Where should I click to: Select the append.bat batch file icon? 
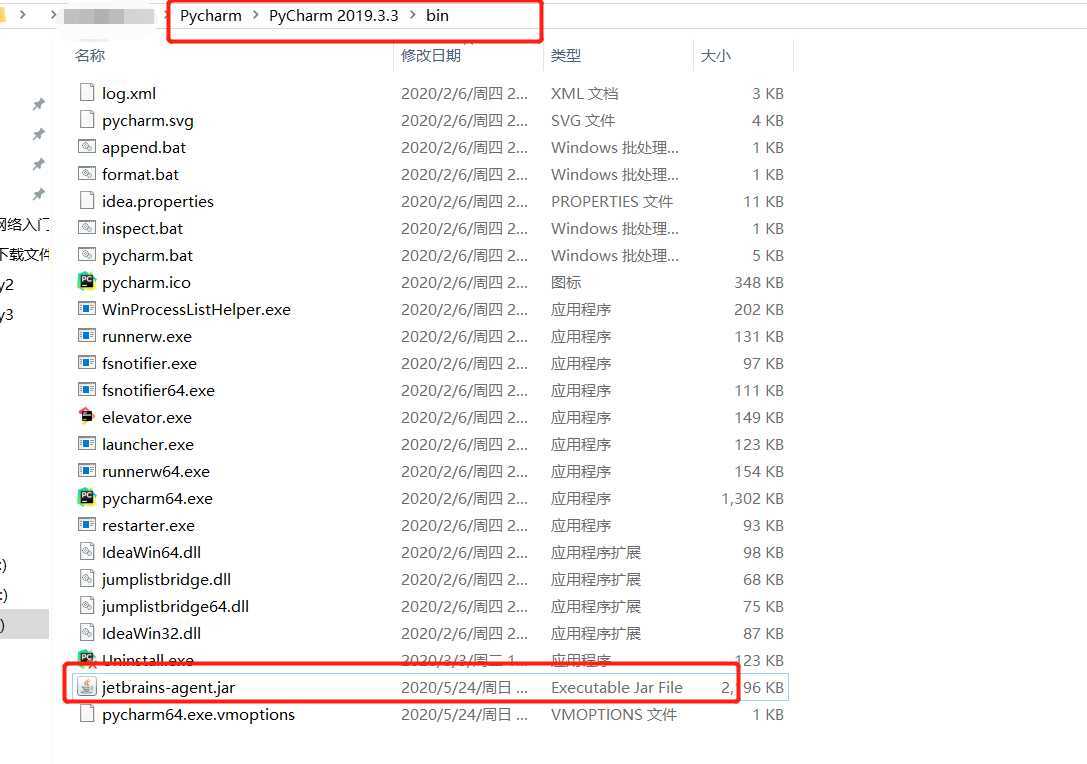87,147
